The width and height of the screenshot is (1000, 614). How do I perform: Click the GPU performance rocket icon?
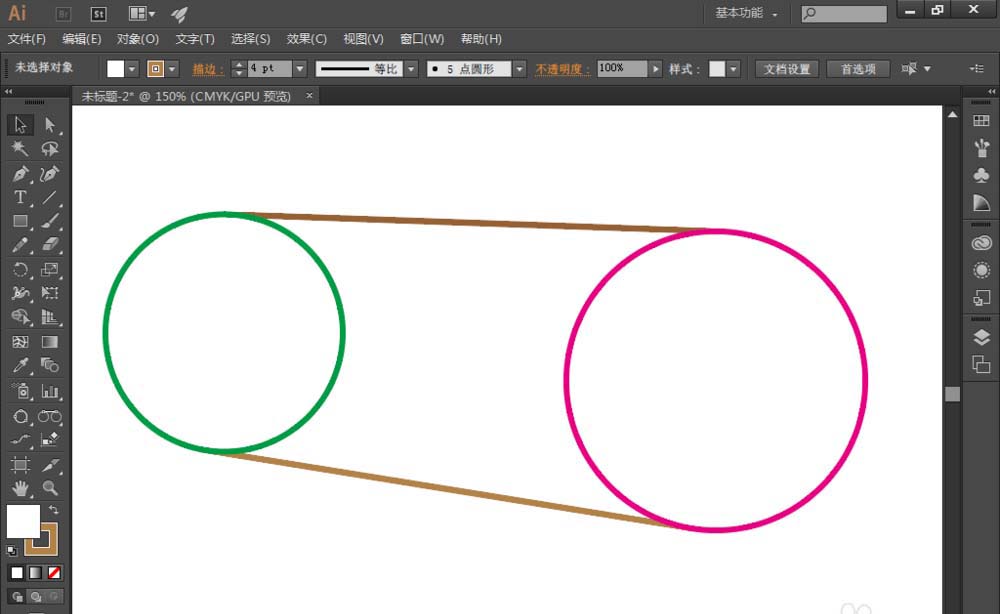[x=180, y=14]
